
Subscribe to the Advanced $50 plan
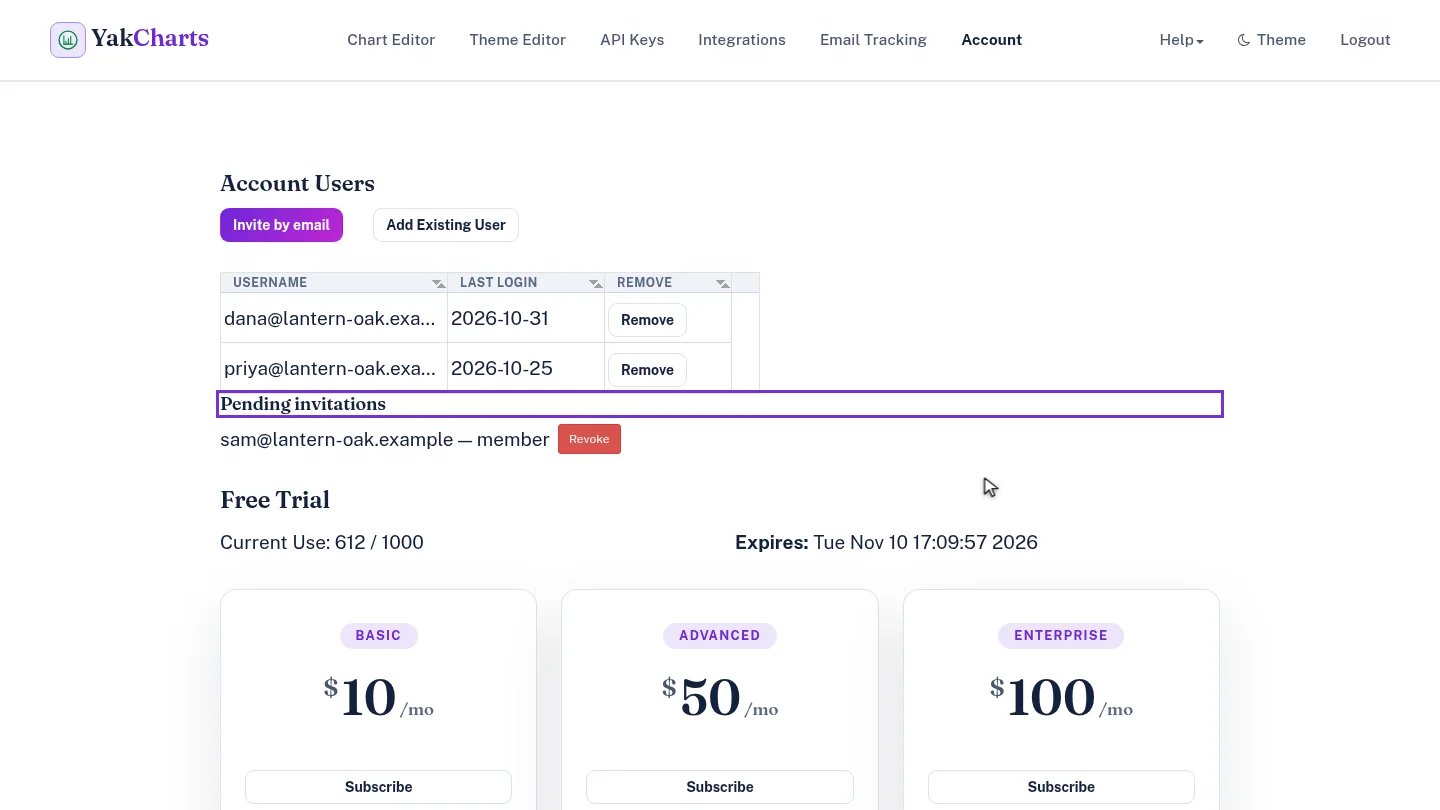720,787
